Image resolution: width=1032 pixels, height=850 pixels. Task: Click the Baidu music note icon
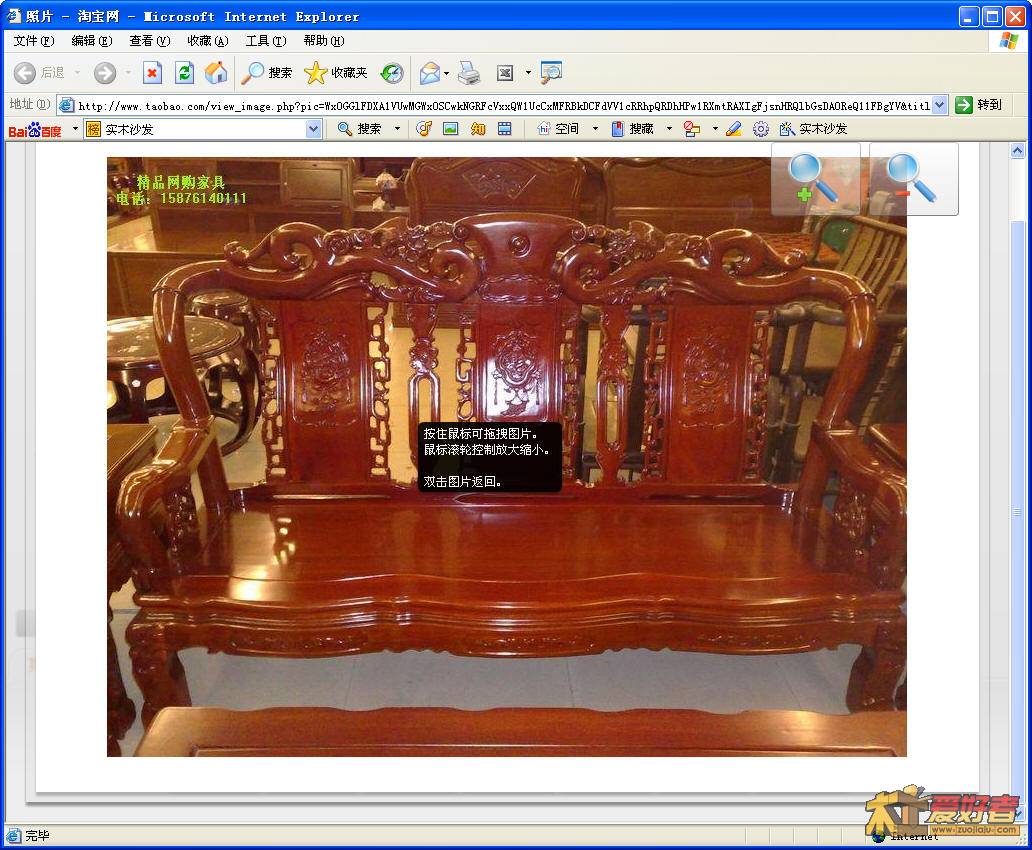(424, 129)
